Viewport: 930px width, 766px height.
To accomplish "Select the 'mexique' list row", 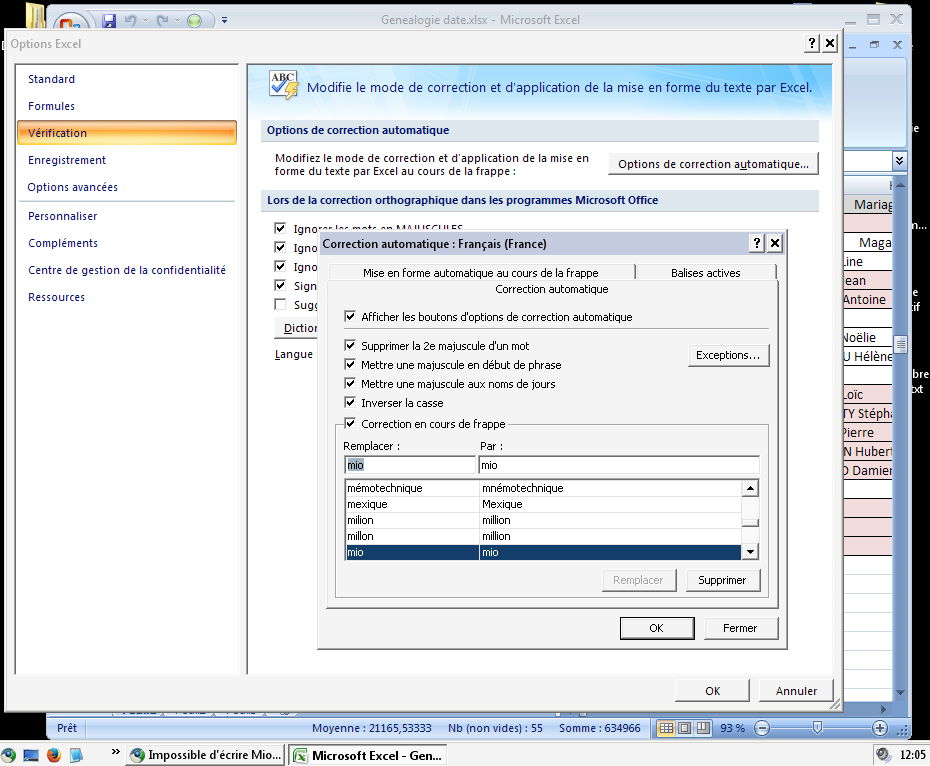I will coord(543,504).
